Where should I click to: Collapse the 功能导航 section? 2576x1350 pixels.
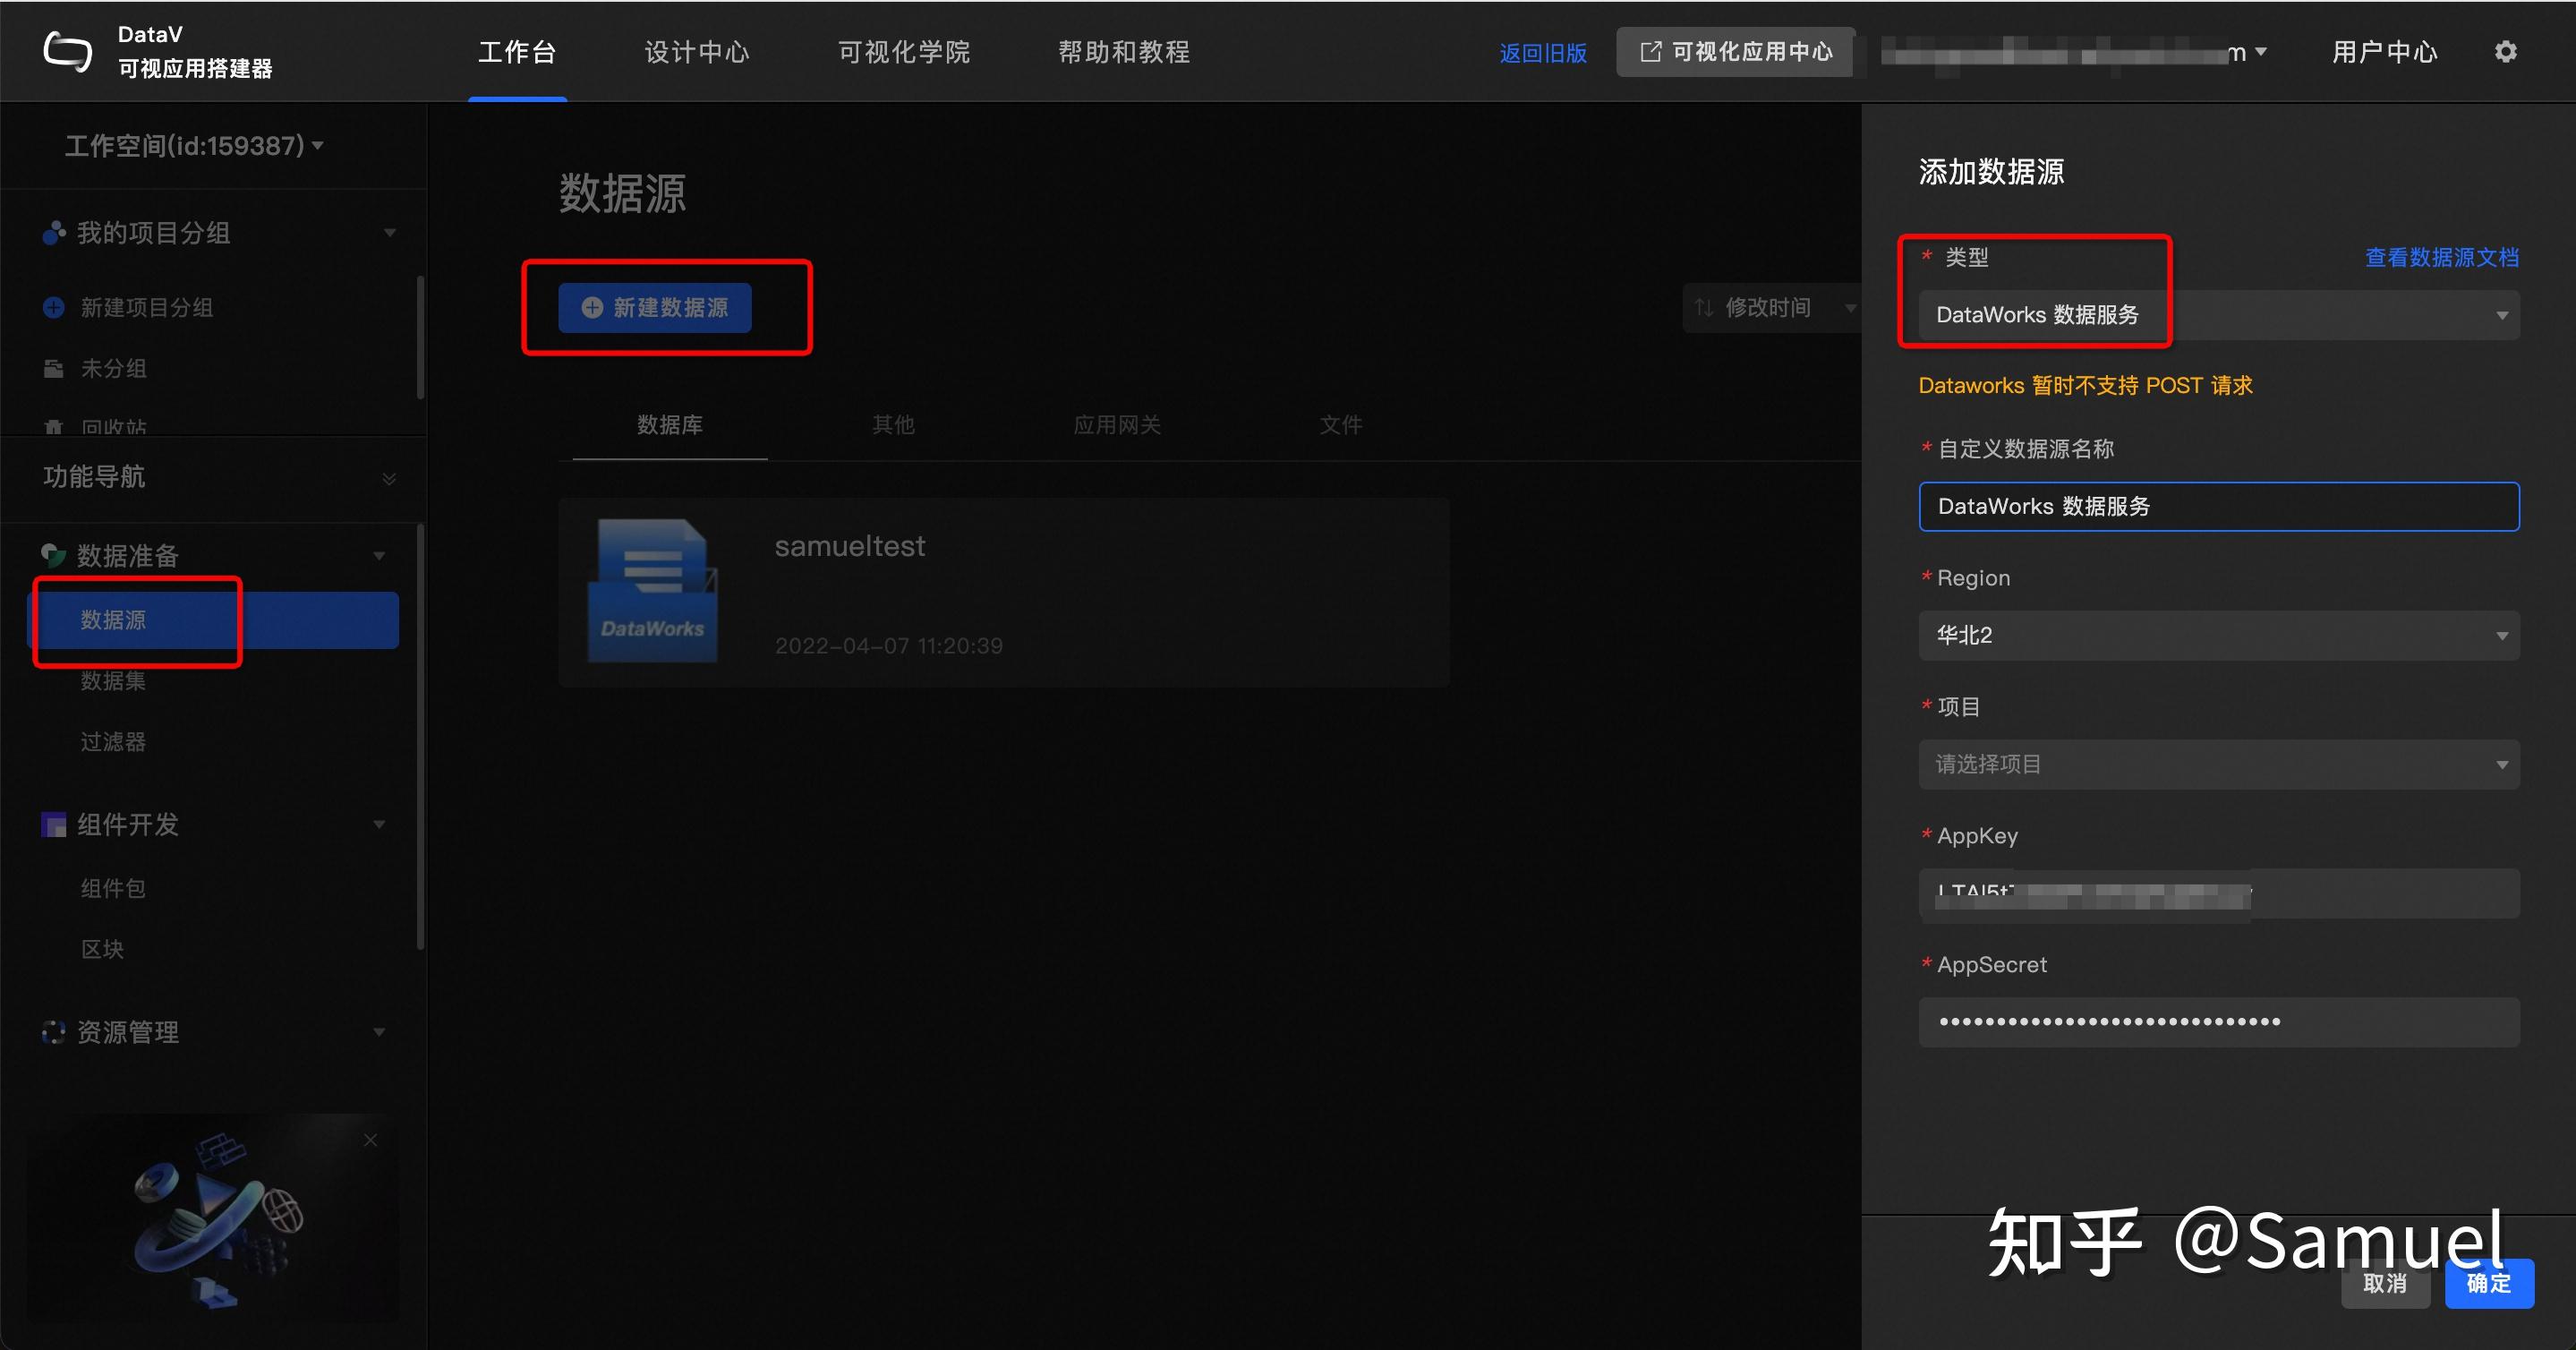click(388, 477)
